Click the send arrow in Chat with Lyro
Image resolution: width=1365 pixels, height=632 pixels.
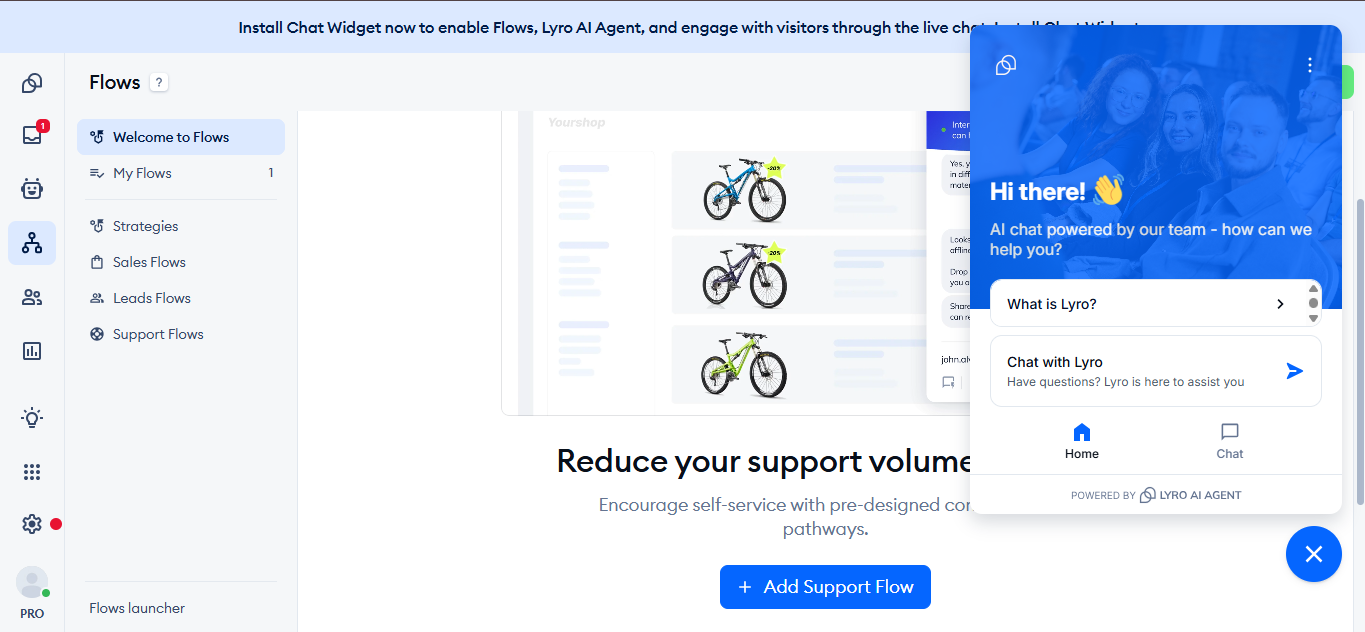[1295, 371]
